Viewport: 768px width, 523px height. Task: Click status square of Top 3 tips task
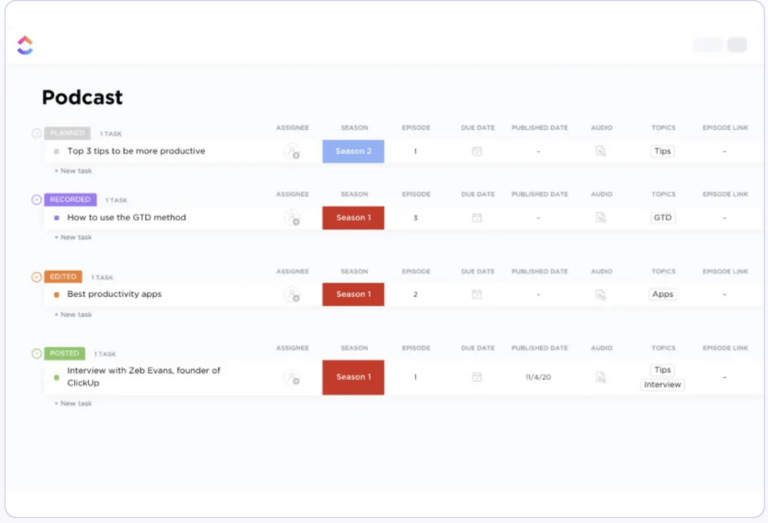(x=56, y=151)
